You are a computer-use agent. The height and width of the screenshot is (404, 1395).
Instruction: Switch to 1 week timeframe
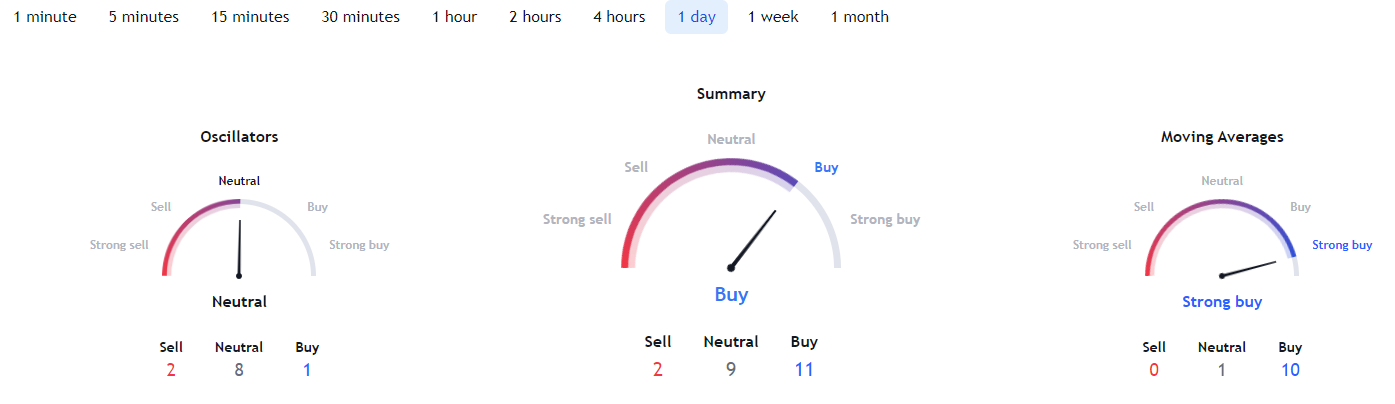coord(773,17)
